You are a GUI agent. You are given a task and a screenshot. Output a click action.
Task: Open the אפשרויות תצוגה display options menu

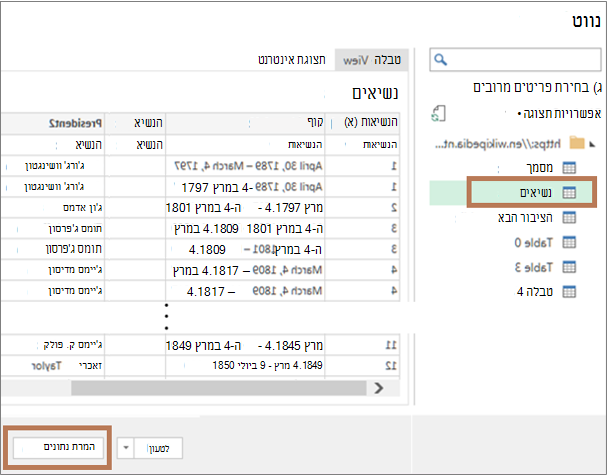[559, 114]
